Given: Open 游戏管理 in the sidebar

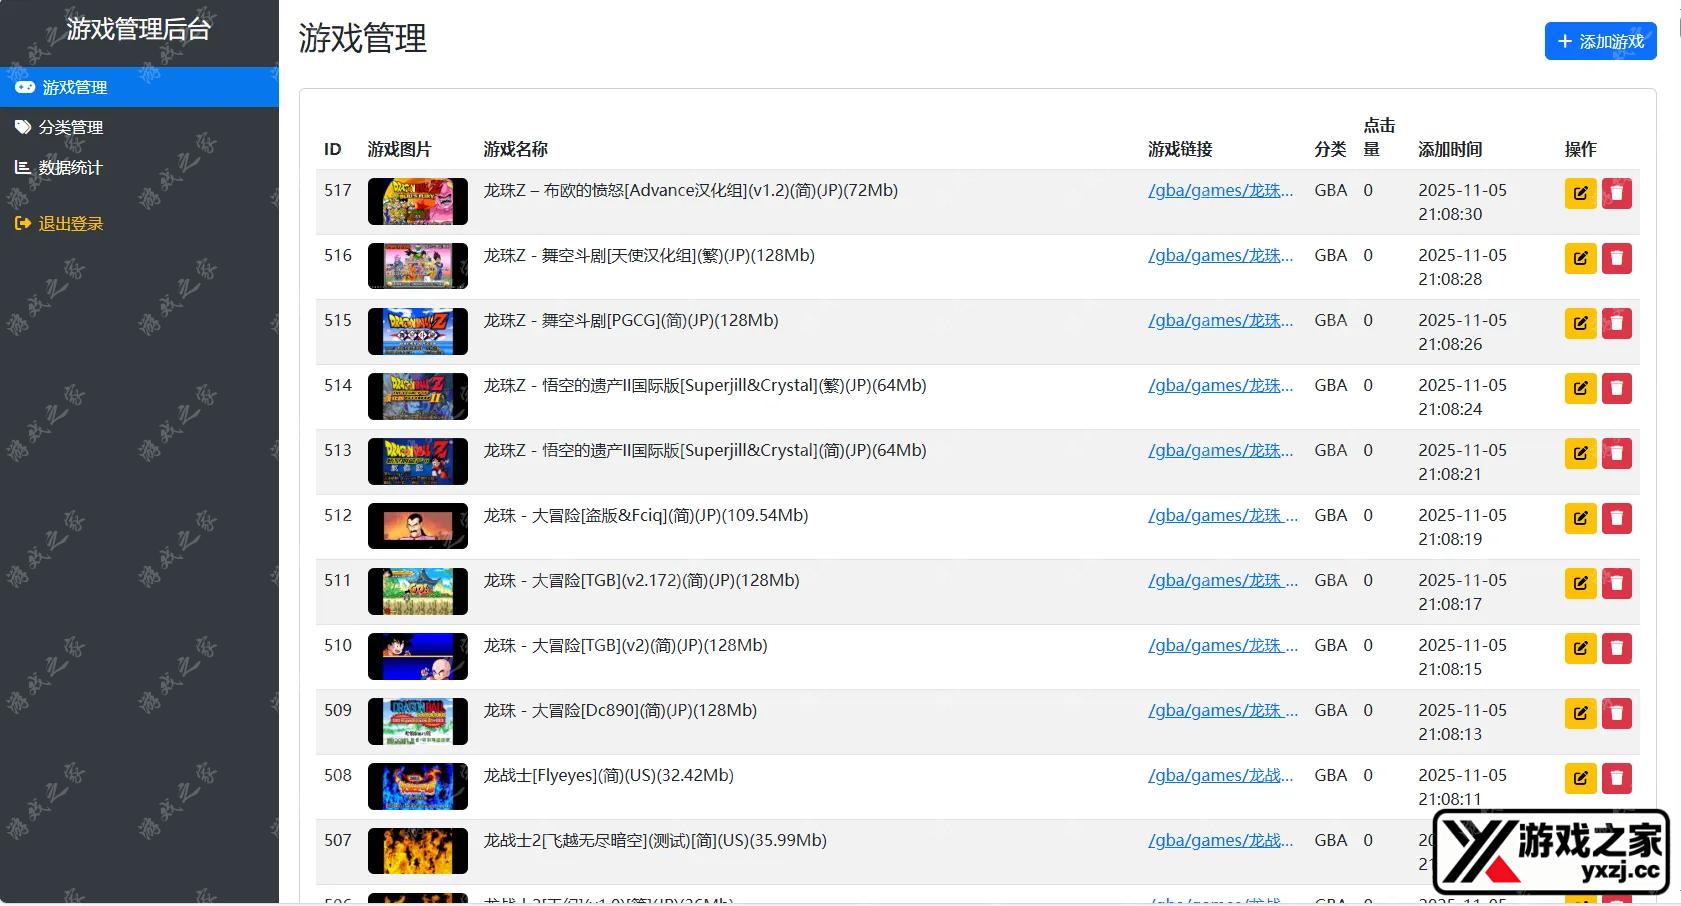Looking at the screenshot, I should pos(139,87).
